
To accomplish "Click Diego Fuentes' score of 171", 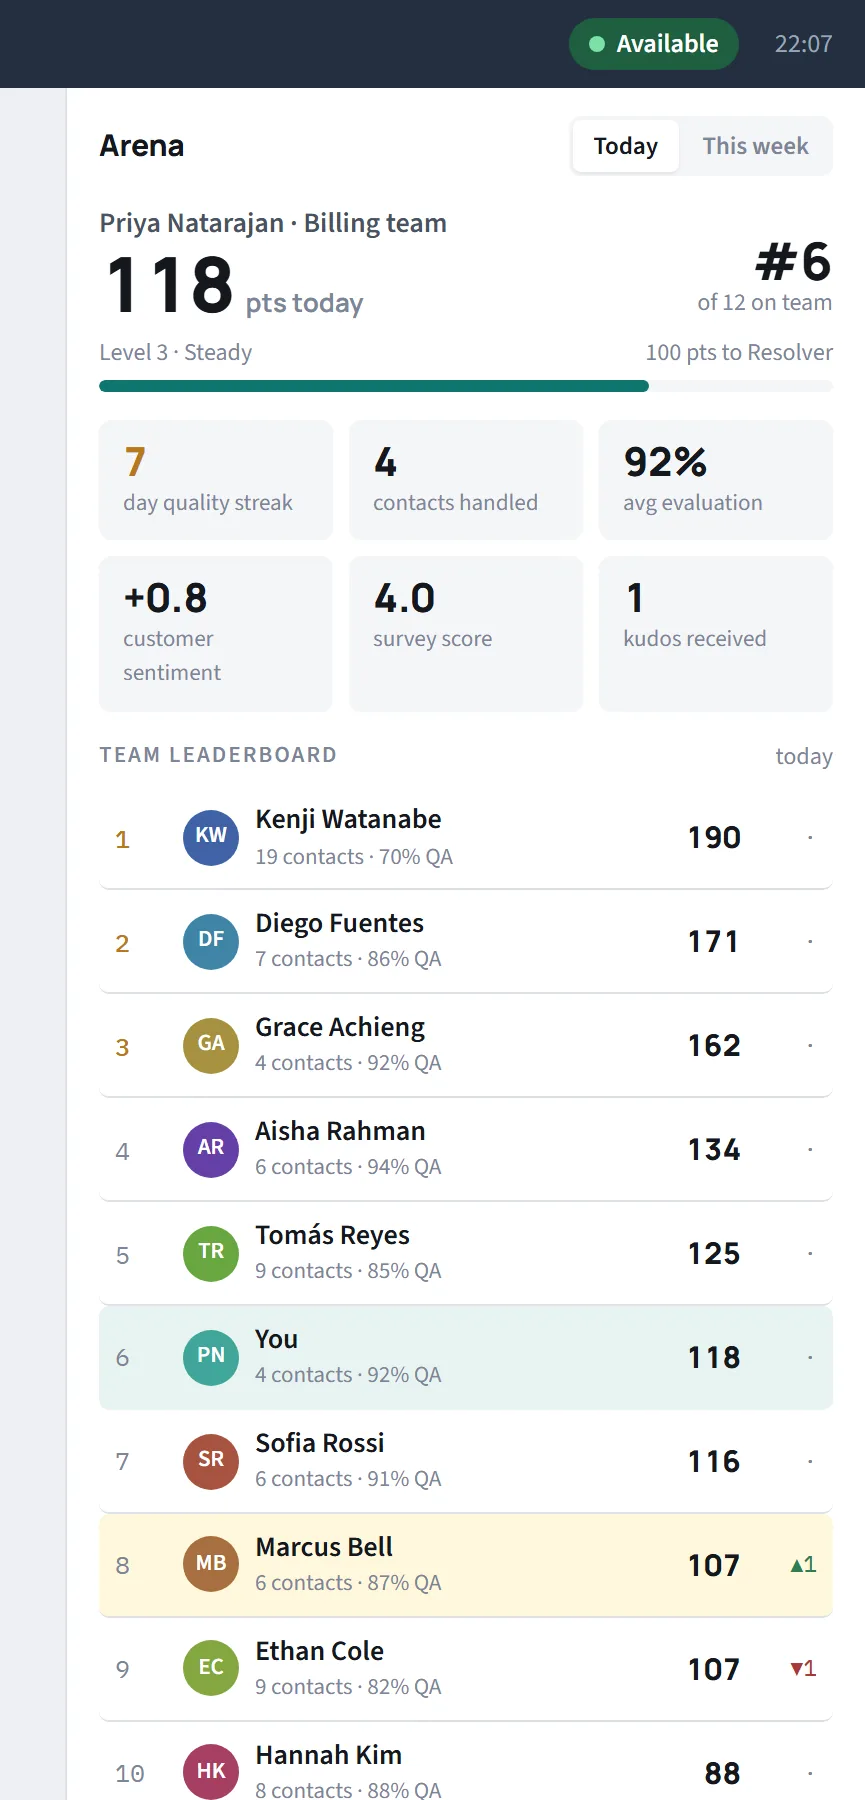I will point(714,942).
